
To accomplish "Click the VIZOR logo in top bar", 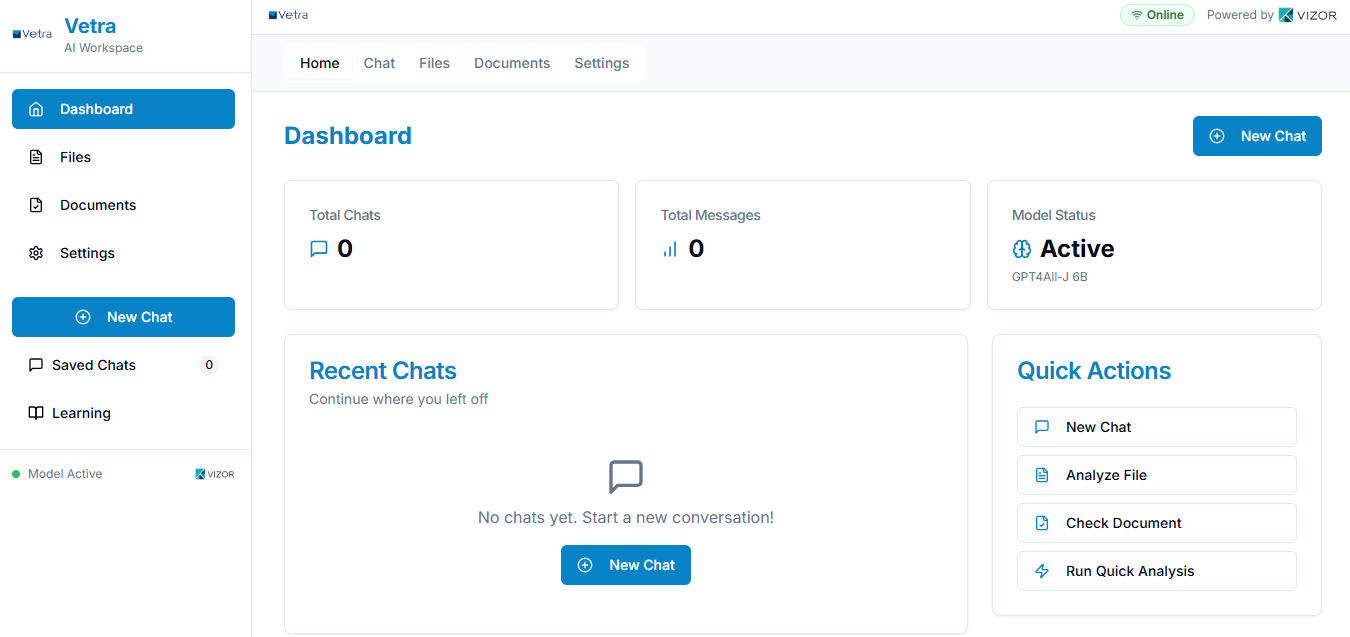I will (x=1308, y=15).
